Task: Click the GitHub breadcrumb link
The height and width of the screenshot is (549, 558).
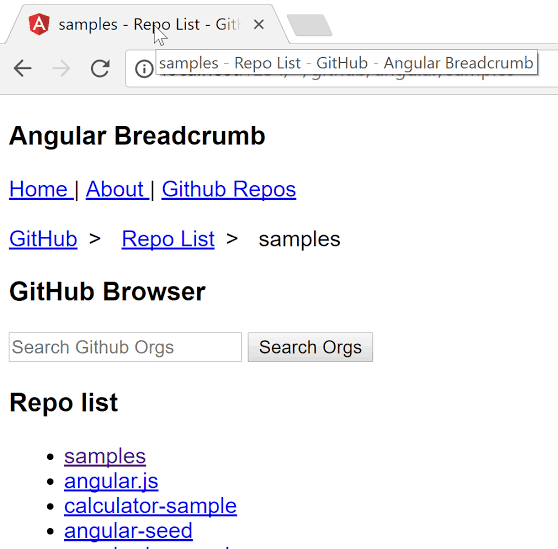Action: click(43, 239)
